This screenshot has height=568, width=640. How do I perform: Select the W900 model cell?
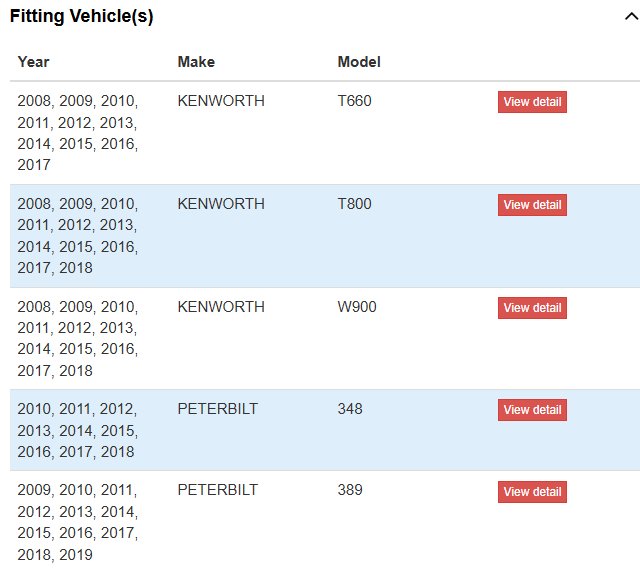tap(357, 306)
